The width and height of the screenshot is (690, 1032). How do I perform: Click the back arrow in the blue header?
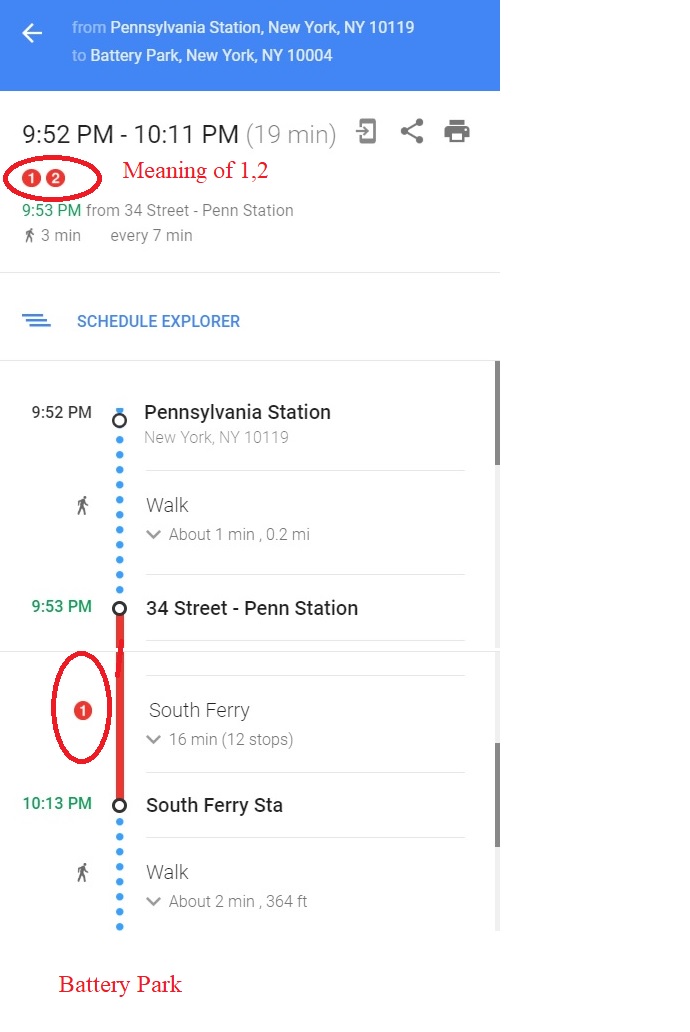[31, 33]
